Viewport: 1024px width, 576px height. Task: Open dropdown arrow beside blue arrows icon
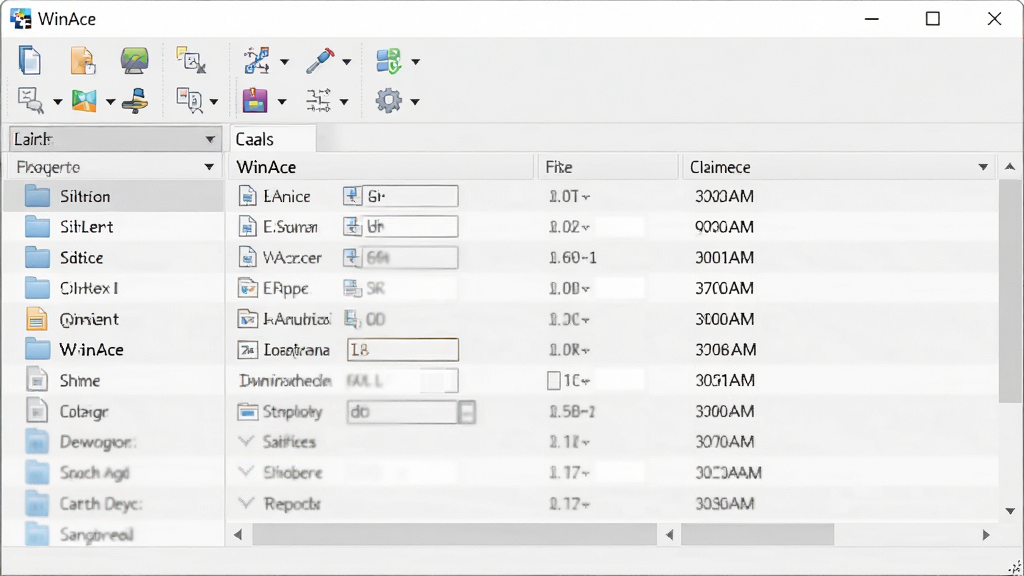click(284, 62)
